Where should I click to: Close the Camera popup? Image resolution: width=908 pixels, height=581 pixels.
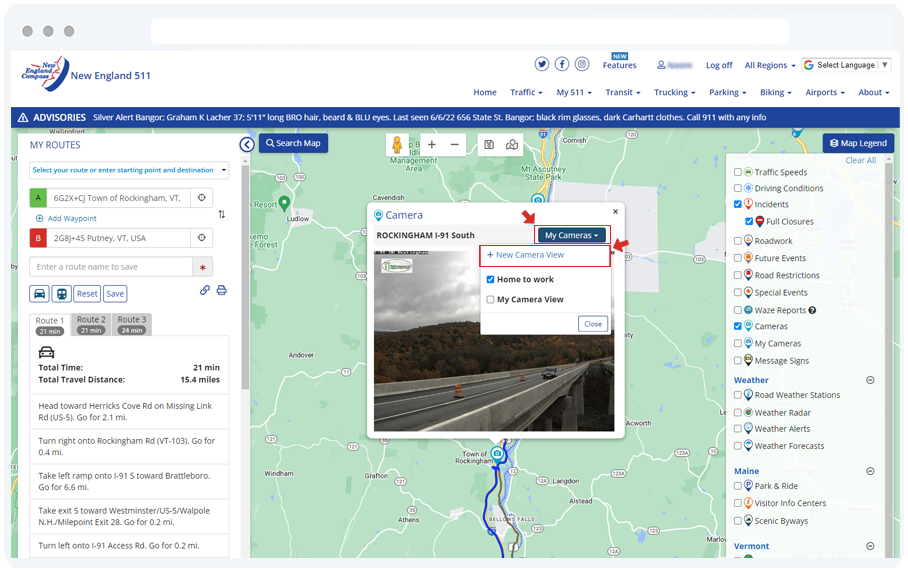pos(616,211)
